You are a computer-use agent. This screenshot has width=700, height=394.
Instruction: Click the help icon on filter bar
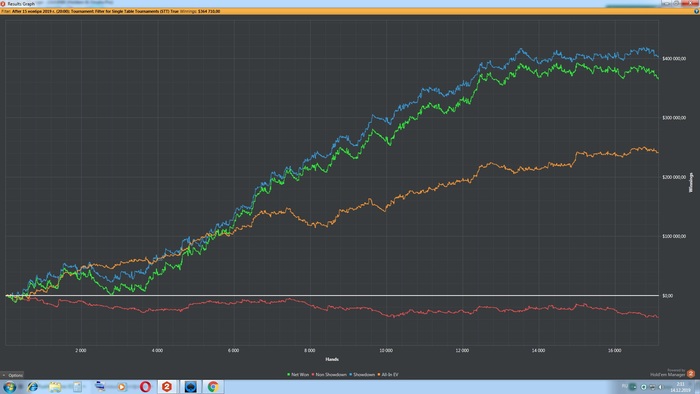click(x=696, y=11)
